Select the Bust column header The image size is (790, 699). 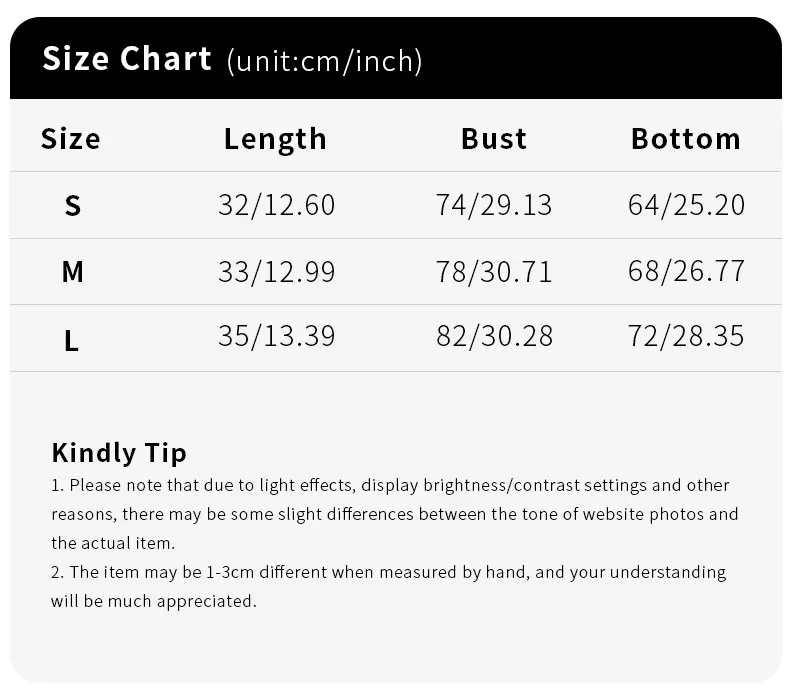click(x=494, y=139)
